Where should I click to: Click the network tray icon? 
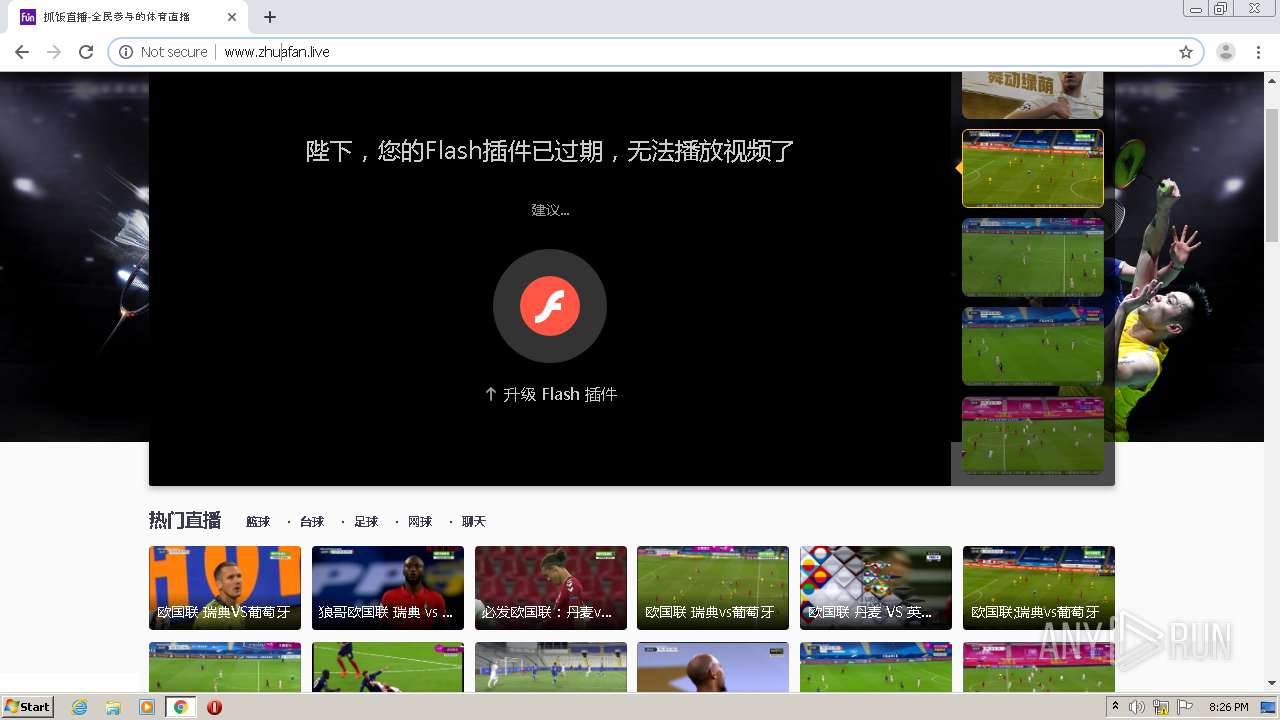(x=1161, y=707)
